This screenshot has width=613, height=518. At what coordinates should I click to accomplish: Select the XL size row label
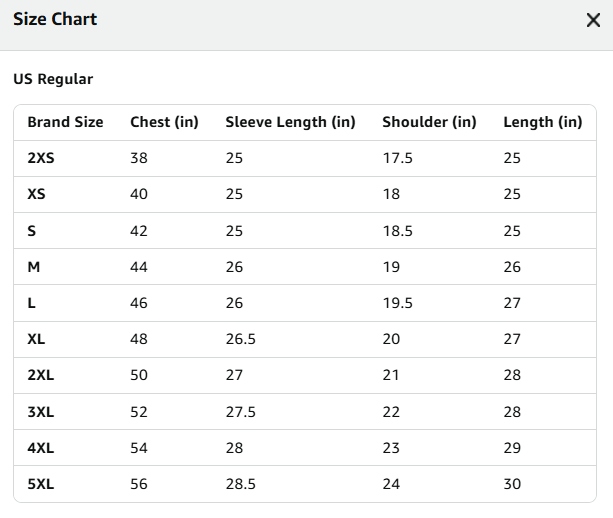36,339
